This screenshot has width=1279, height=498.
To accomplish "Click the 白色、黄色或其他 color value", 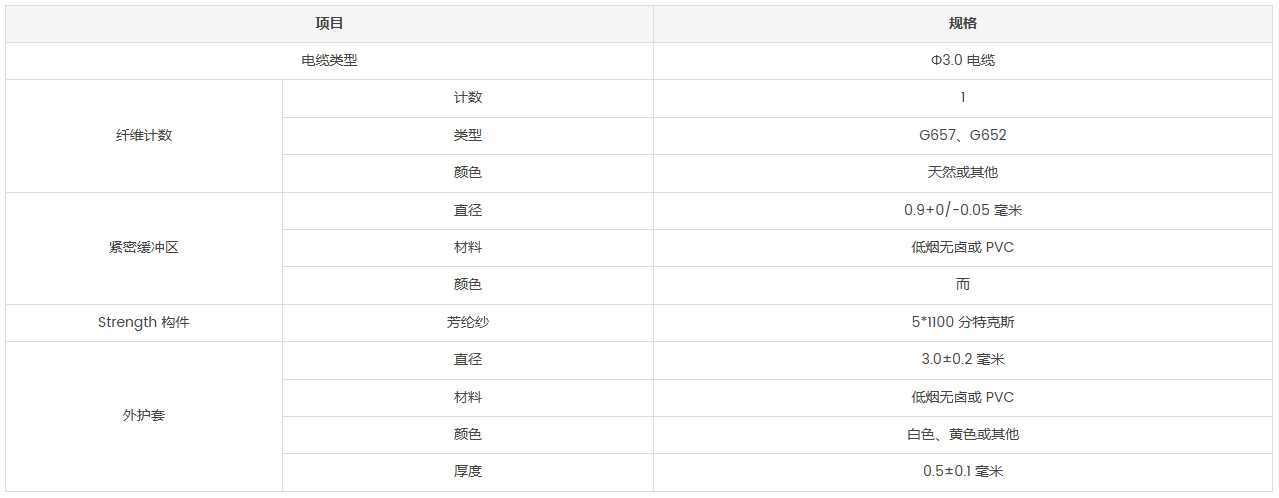I will pyautogui.click(x=962, y=434).
